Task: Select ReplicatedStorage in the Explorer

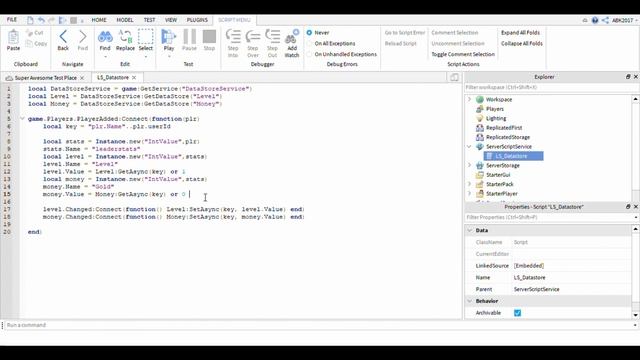Action: (x=508, y=137)
